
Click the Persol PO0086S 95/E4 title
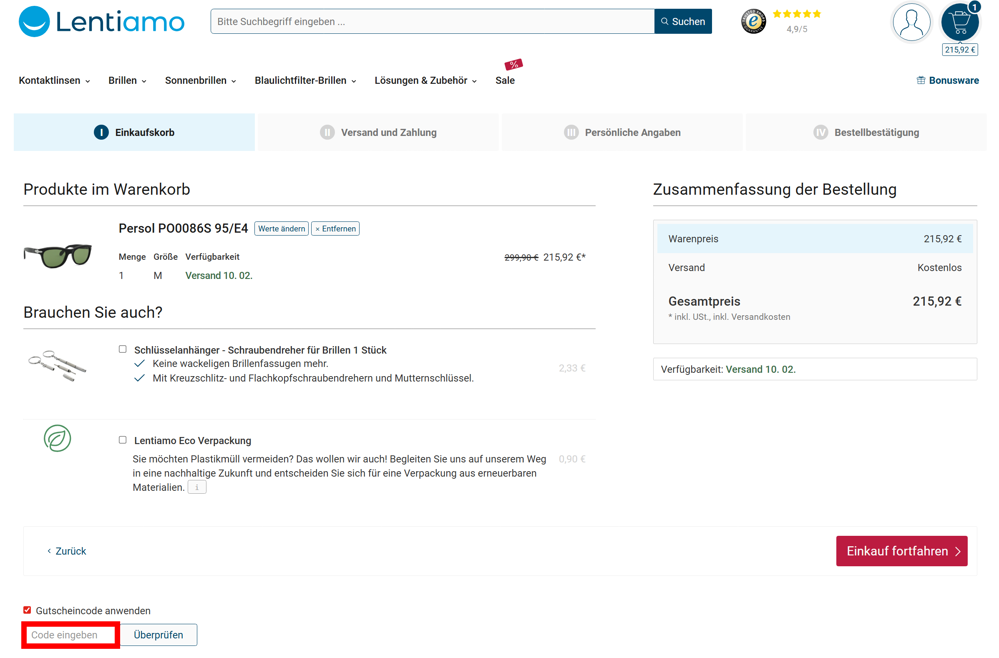click(x=183, y=228)
